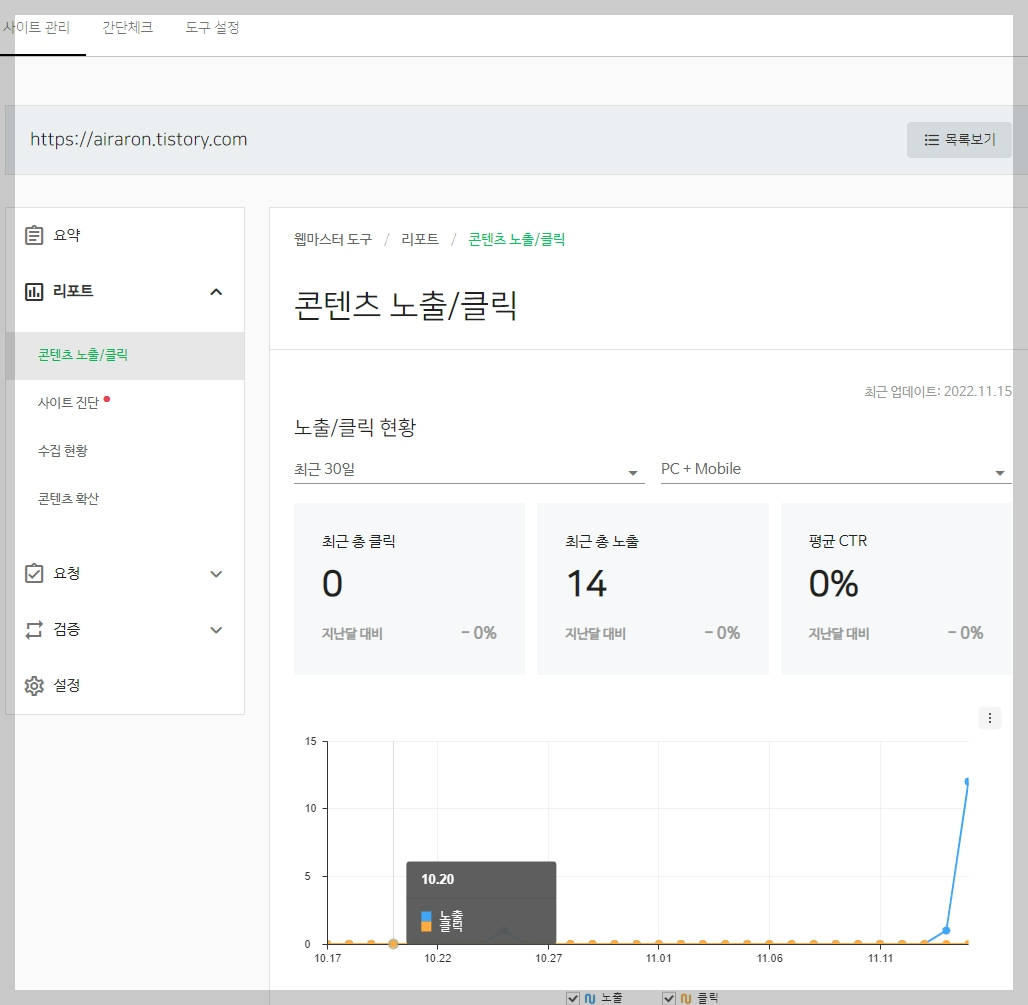The height and width of the screenshot is (1005, 1028).
Task: Go to 리포트 breadcrumb link
Action: (420, 239)
